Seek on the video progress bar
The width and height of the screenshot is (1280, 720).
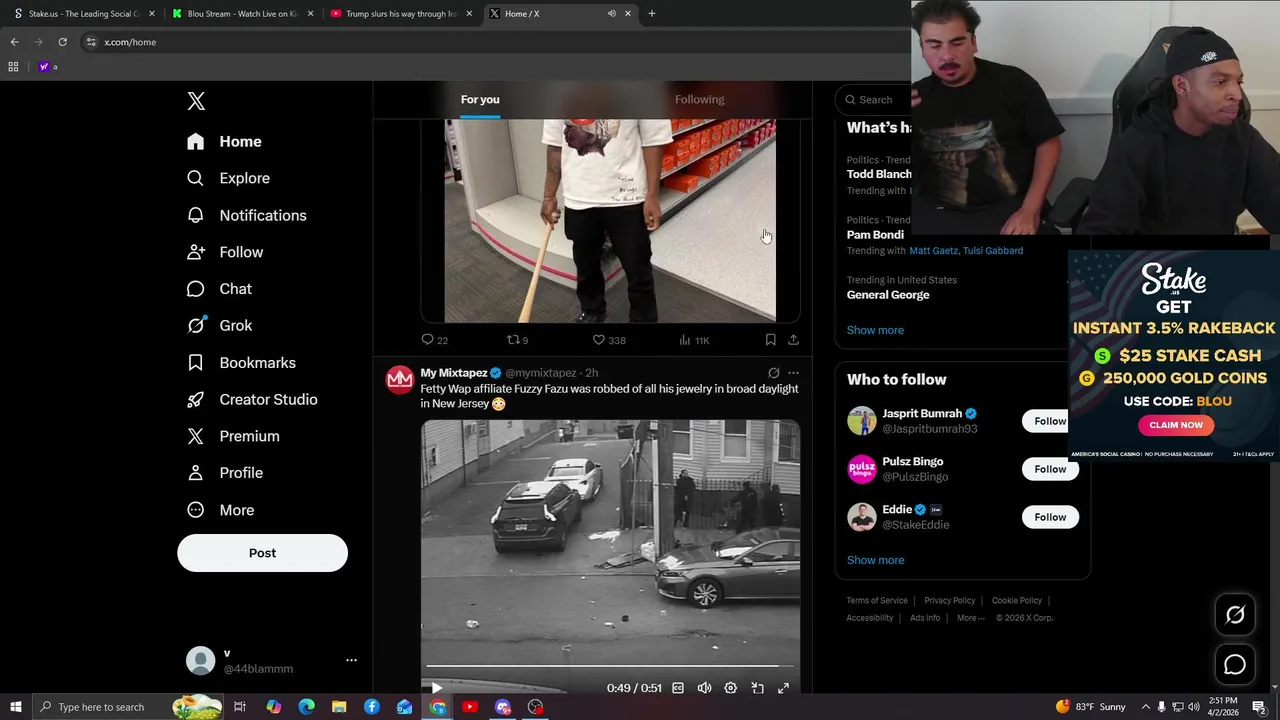(x=610, y=665)
